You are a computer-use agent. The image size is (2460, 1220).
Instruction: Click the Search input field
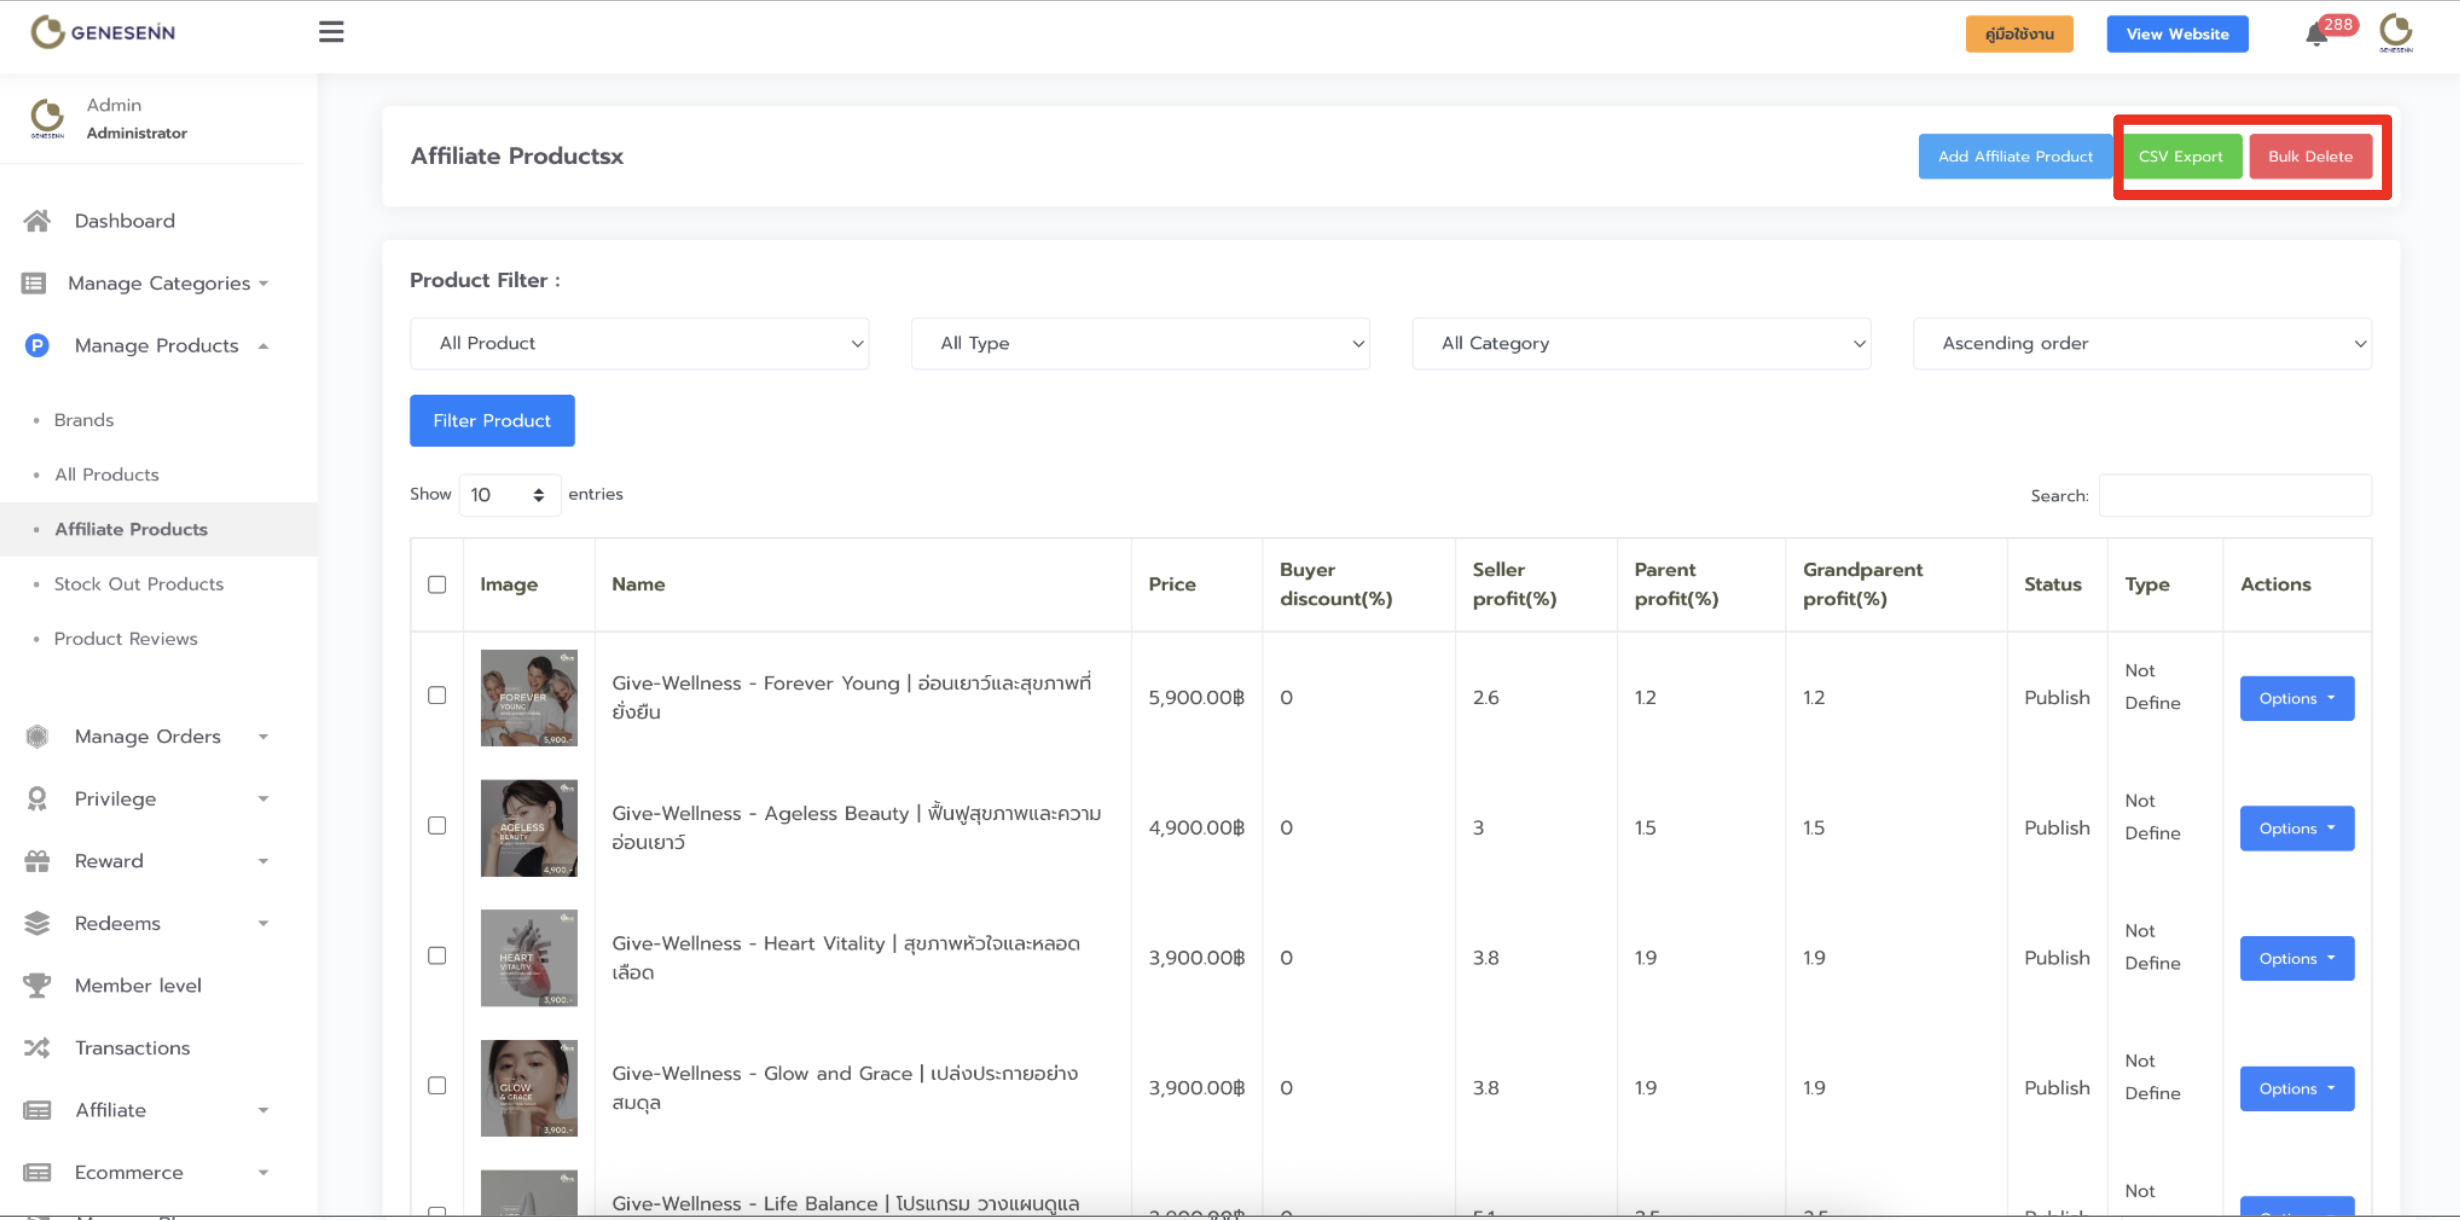point(2234,495)
